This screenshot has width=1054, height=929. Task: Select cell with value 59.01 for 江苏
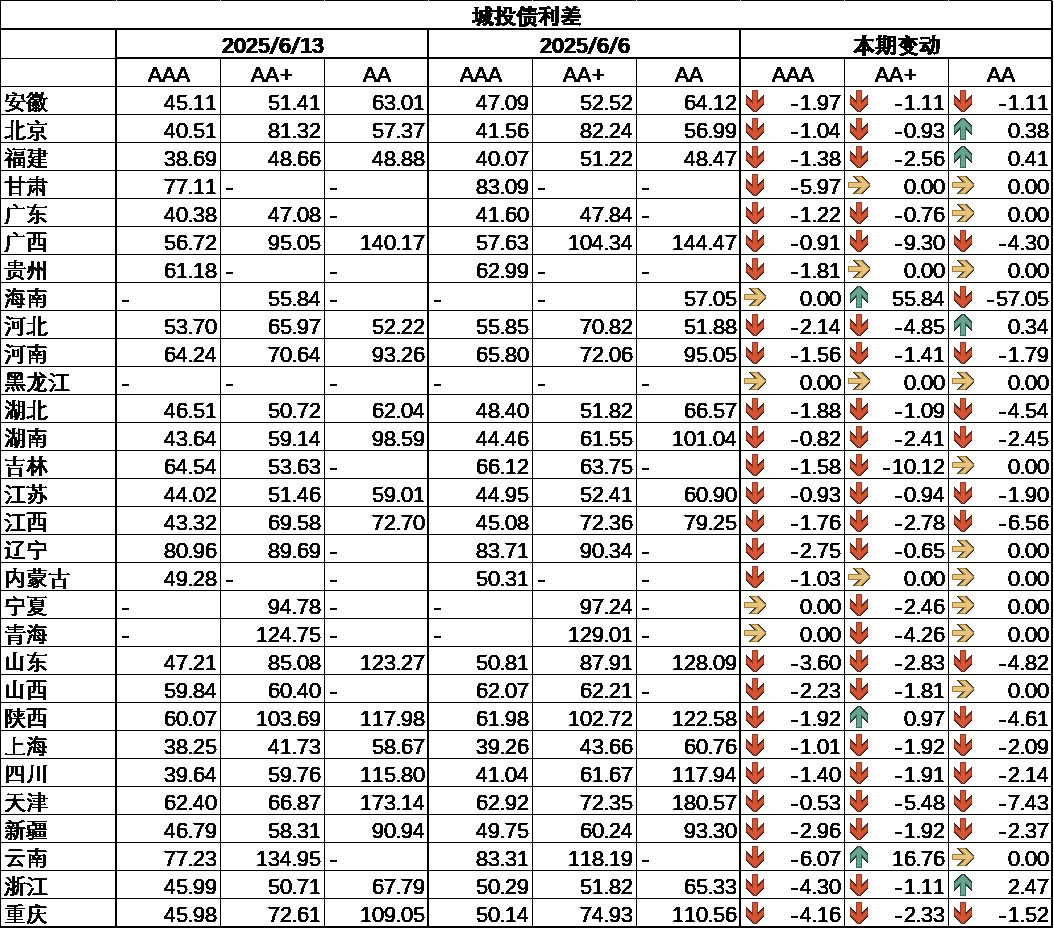(376, 494)
